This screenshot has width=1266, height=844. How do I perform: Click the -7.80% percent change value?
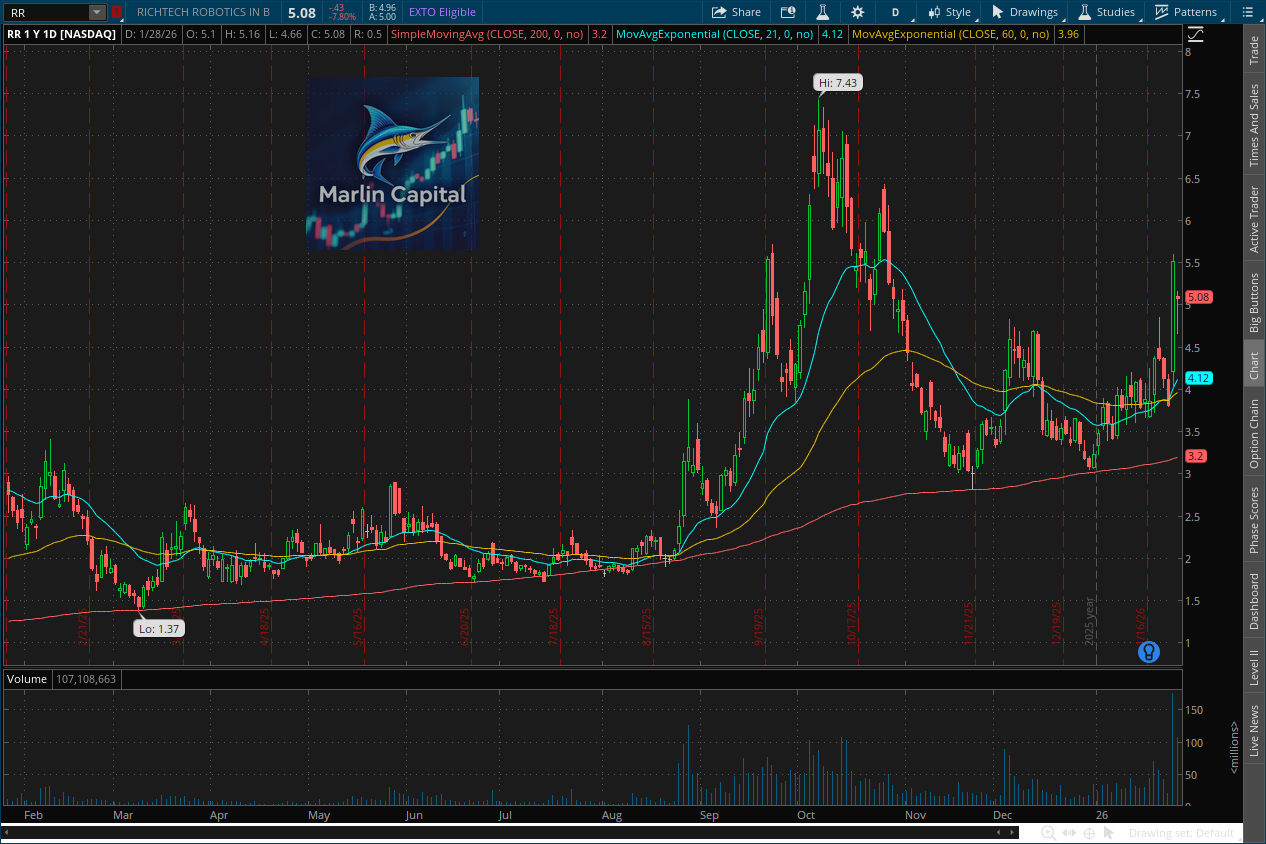point(343,17)
